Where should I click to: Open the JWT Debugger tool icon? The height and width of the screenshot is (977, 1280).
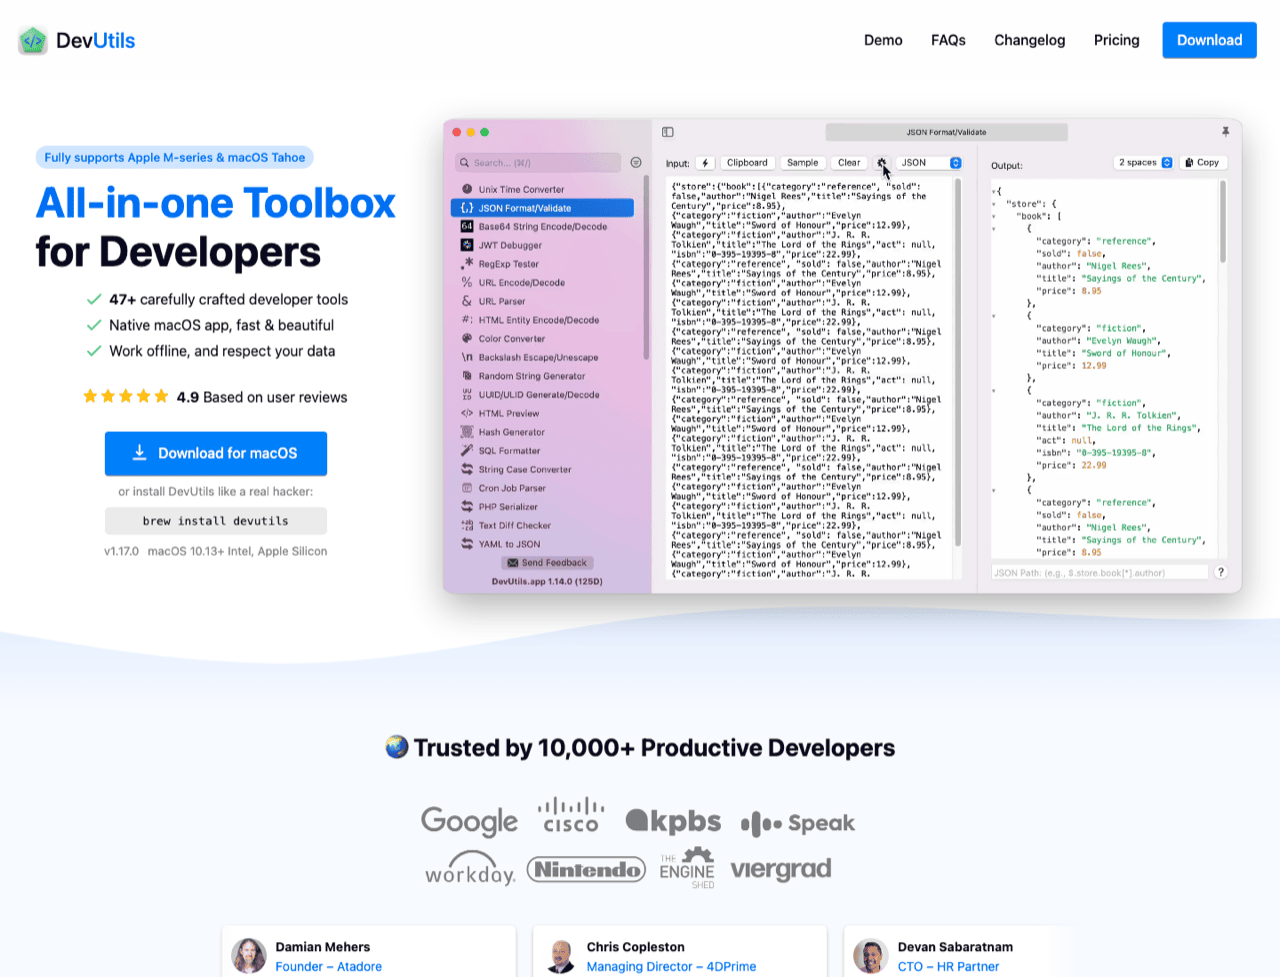pos(467,245)
